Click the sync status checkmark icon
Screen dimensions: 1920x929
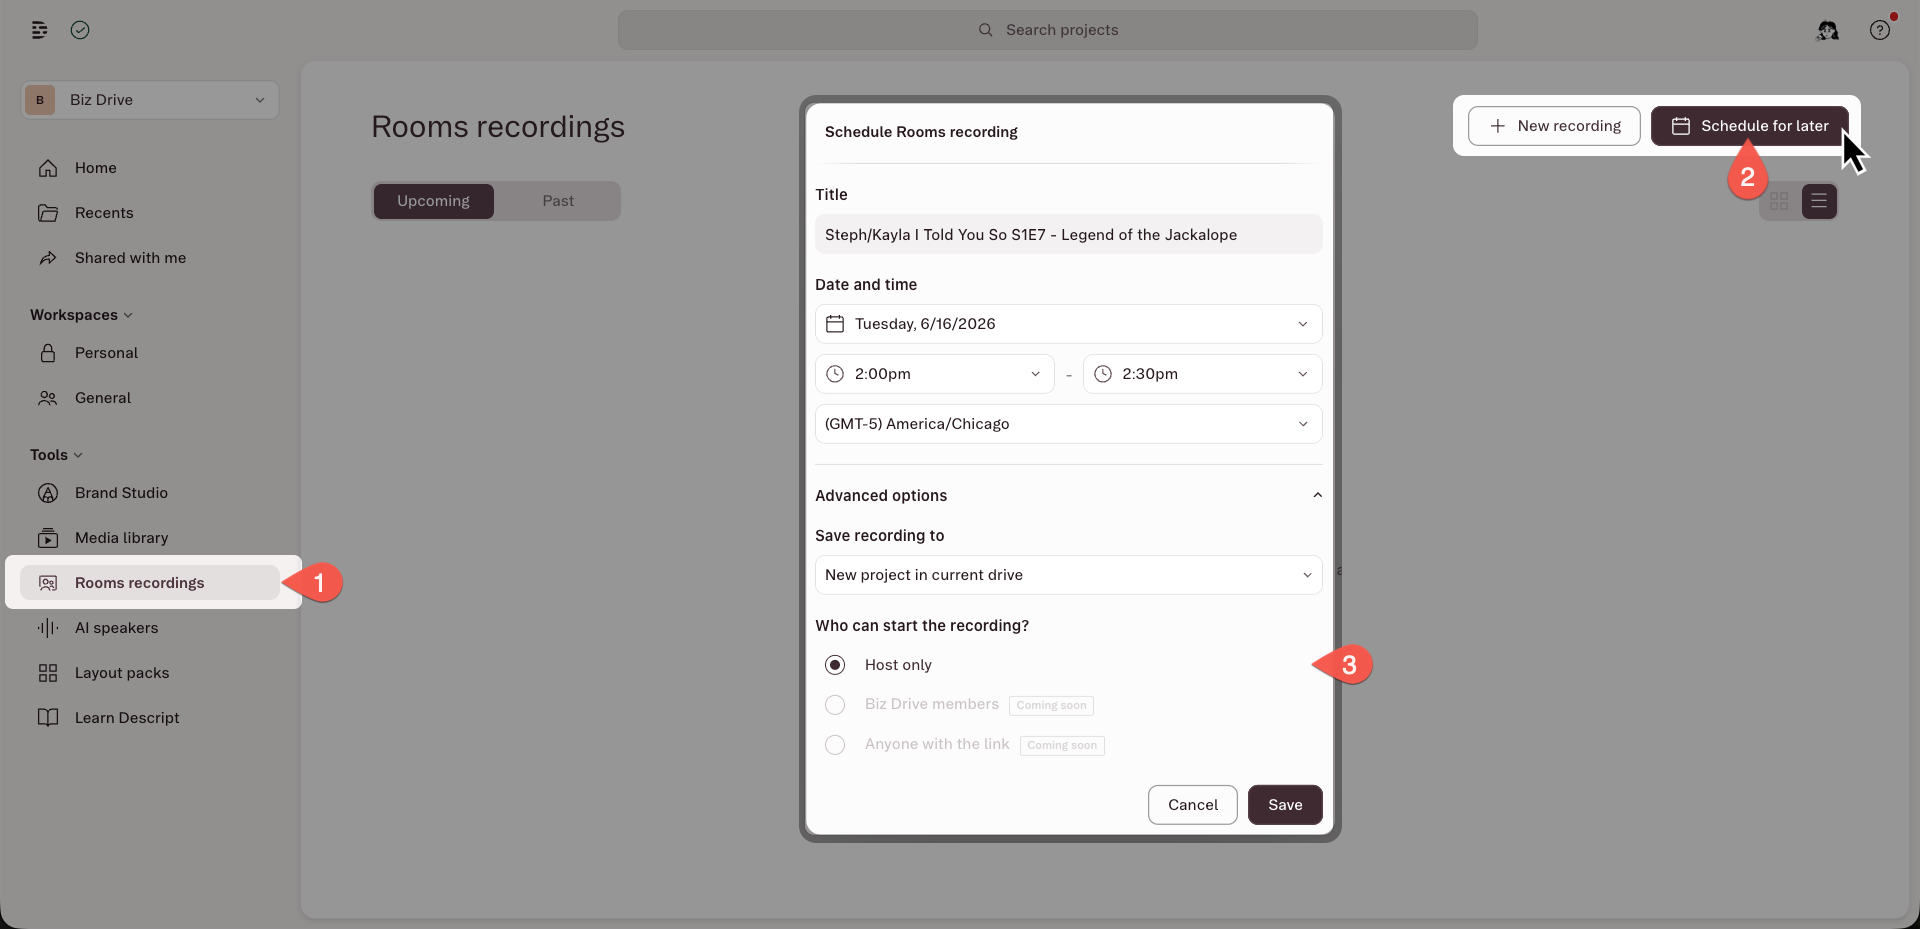80,30
